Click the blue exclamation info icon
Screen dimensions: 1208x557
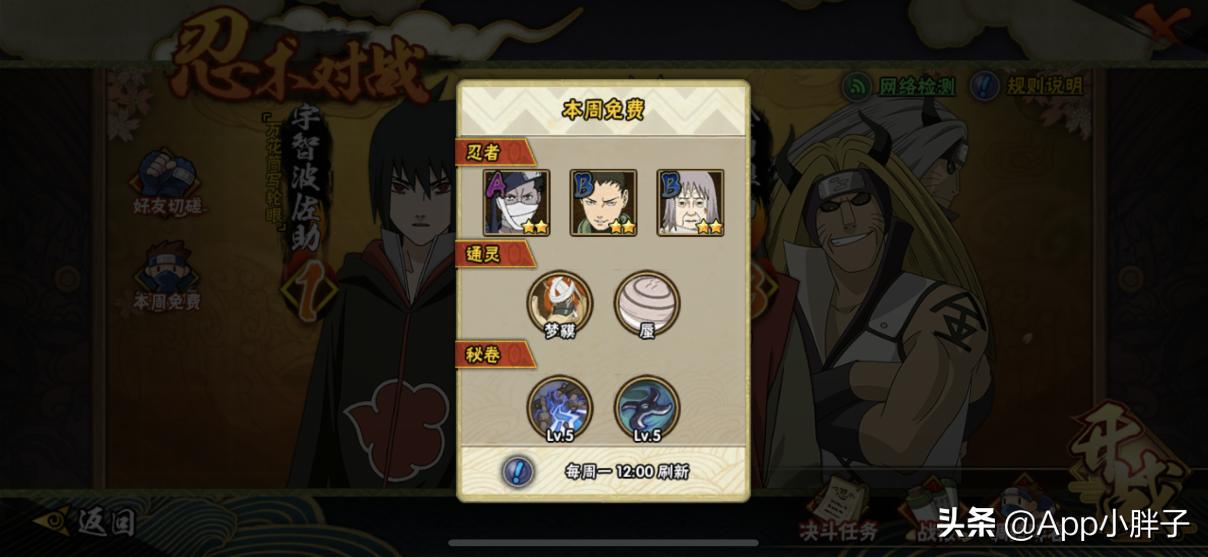pos(517,471)
